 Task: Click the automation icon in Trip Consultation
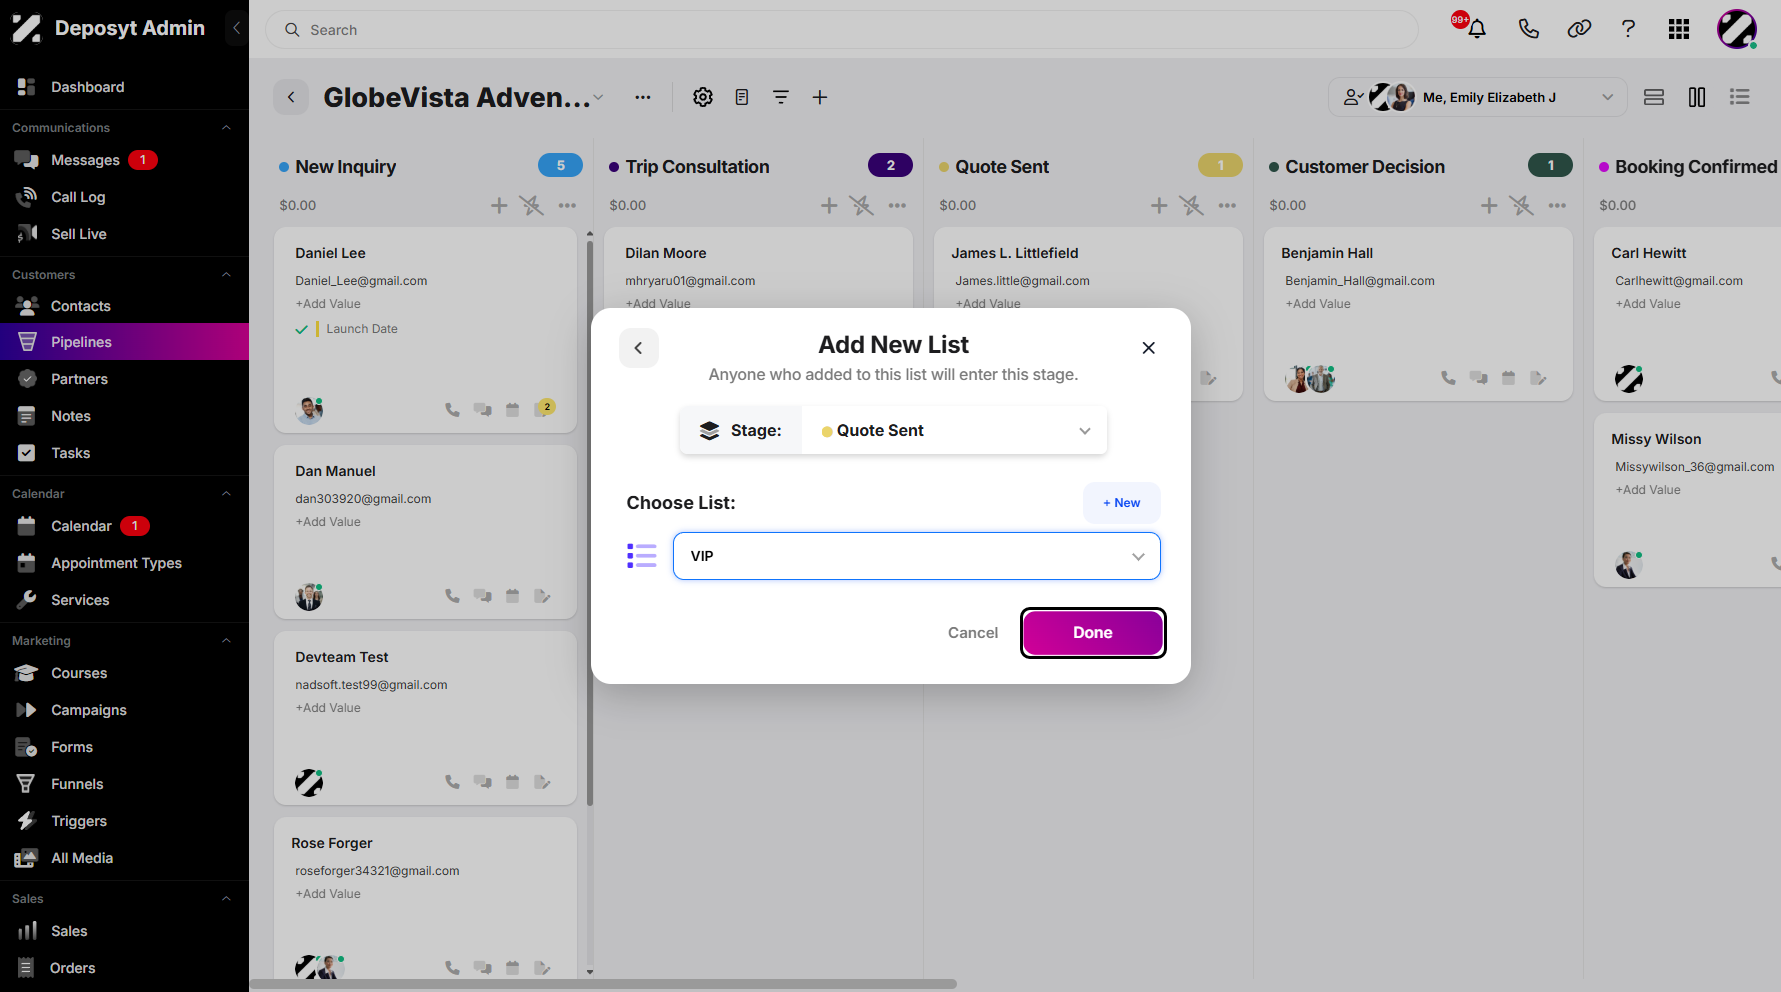[861, 205]
